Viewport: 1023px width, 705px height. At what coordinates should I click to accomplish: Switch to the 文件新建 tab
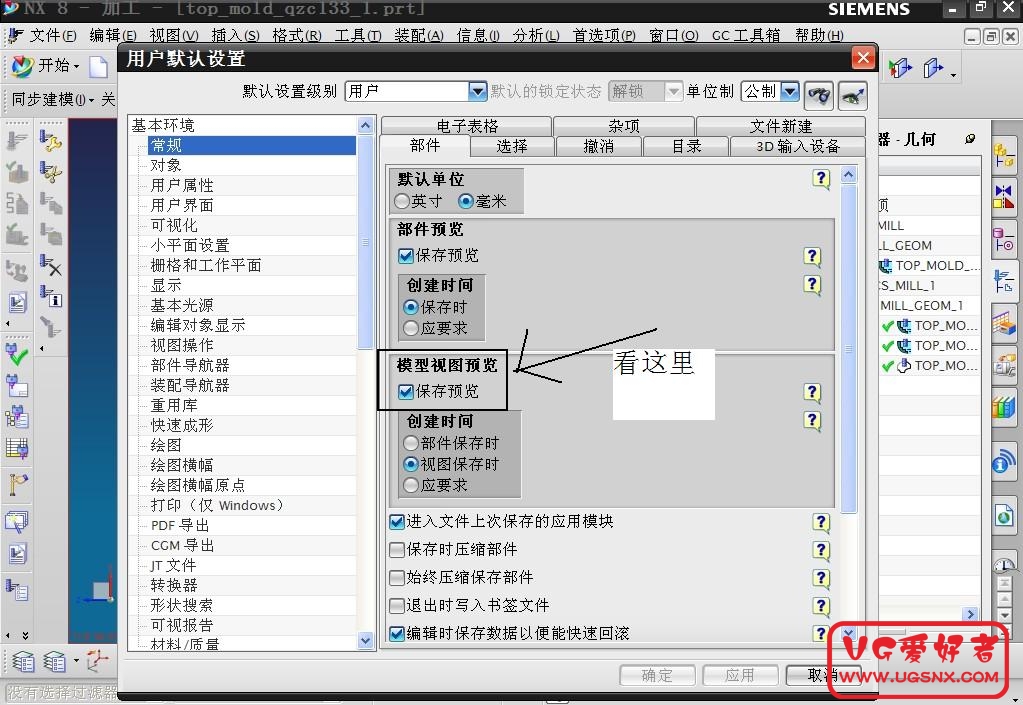pos(781,126)
